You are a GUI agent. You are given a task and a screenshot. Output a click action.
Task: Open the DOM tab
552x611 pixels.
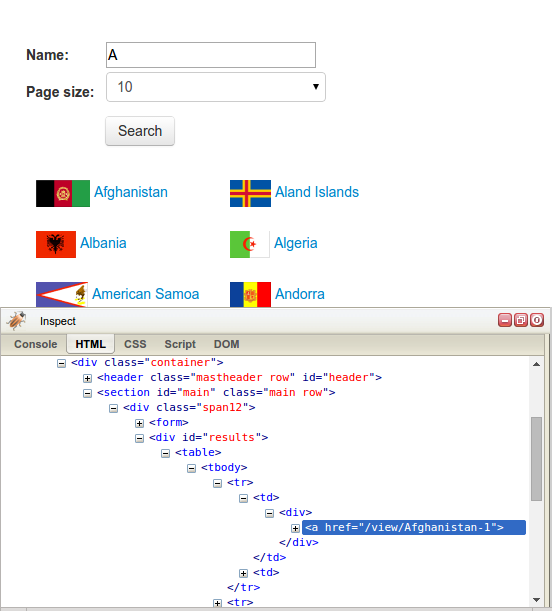coord(226,344)
